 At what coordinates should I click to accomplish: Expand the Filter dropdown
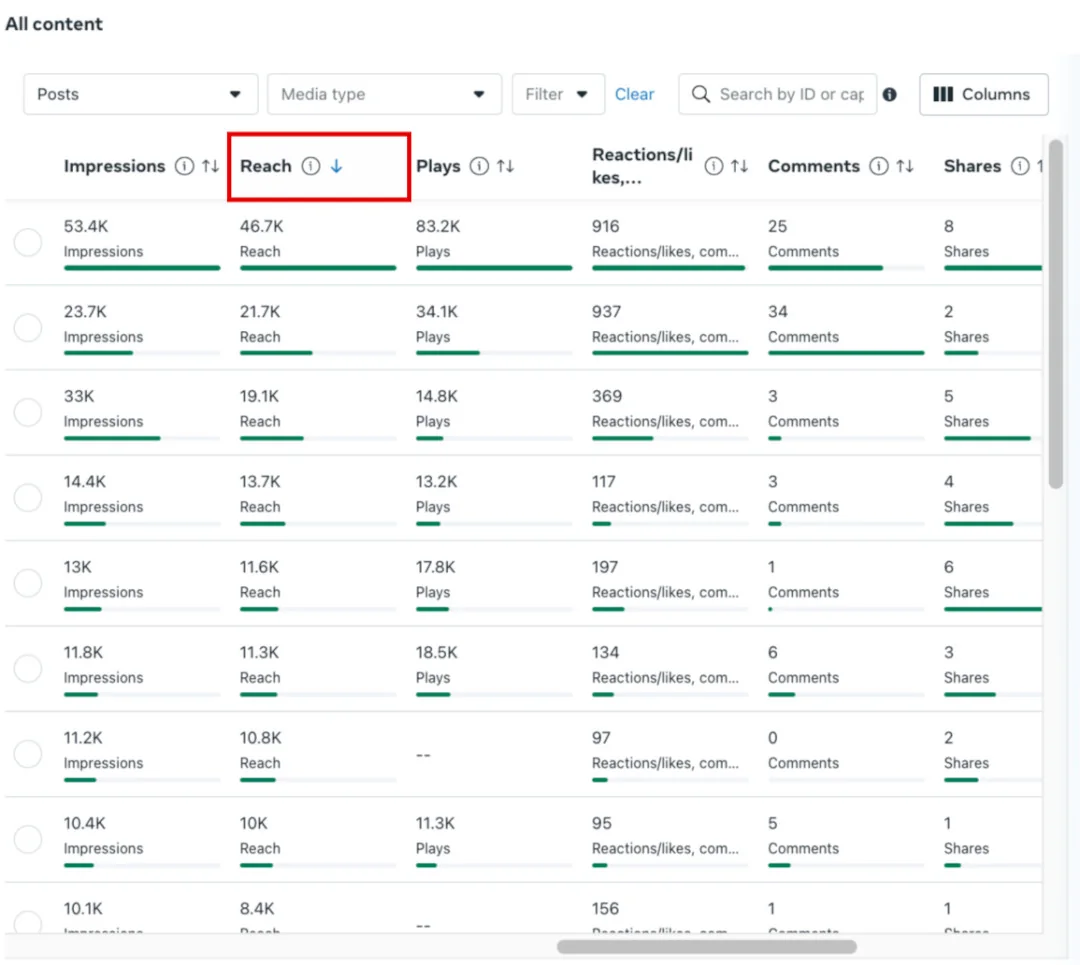tap(558, 94)
